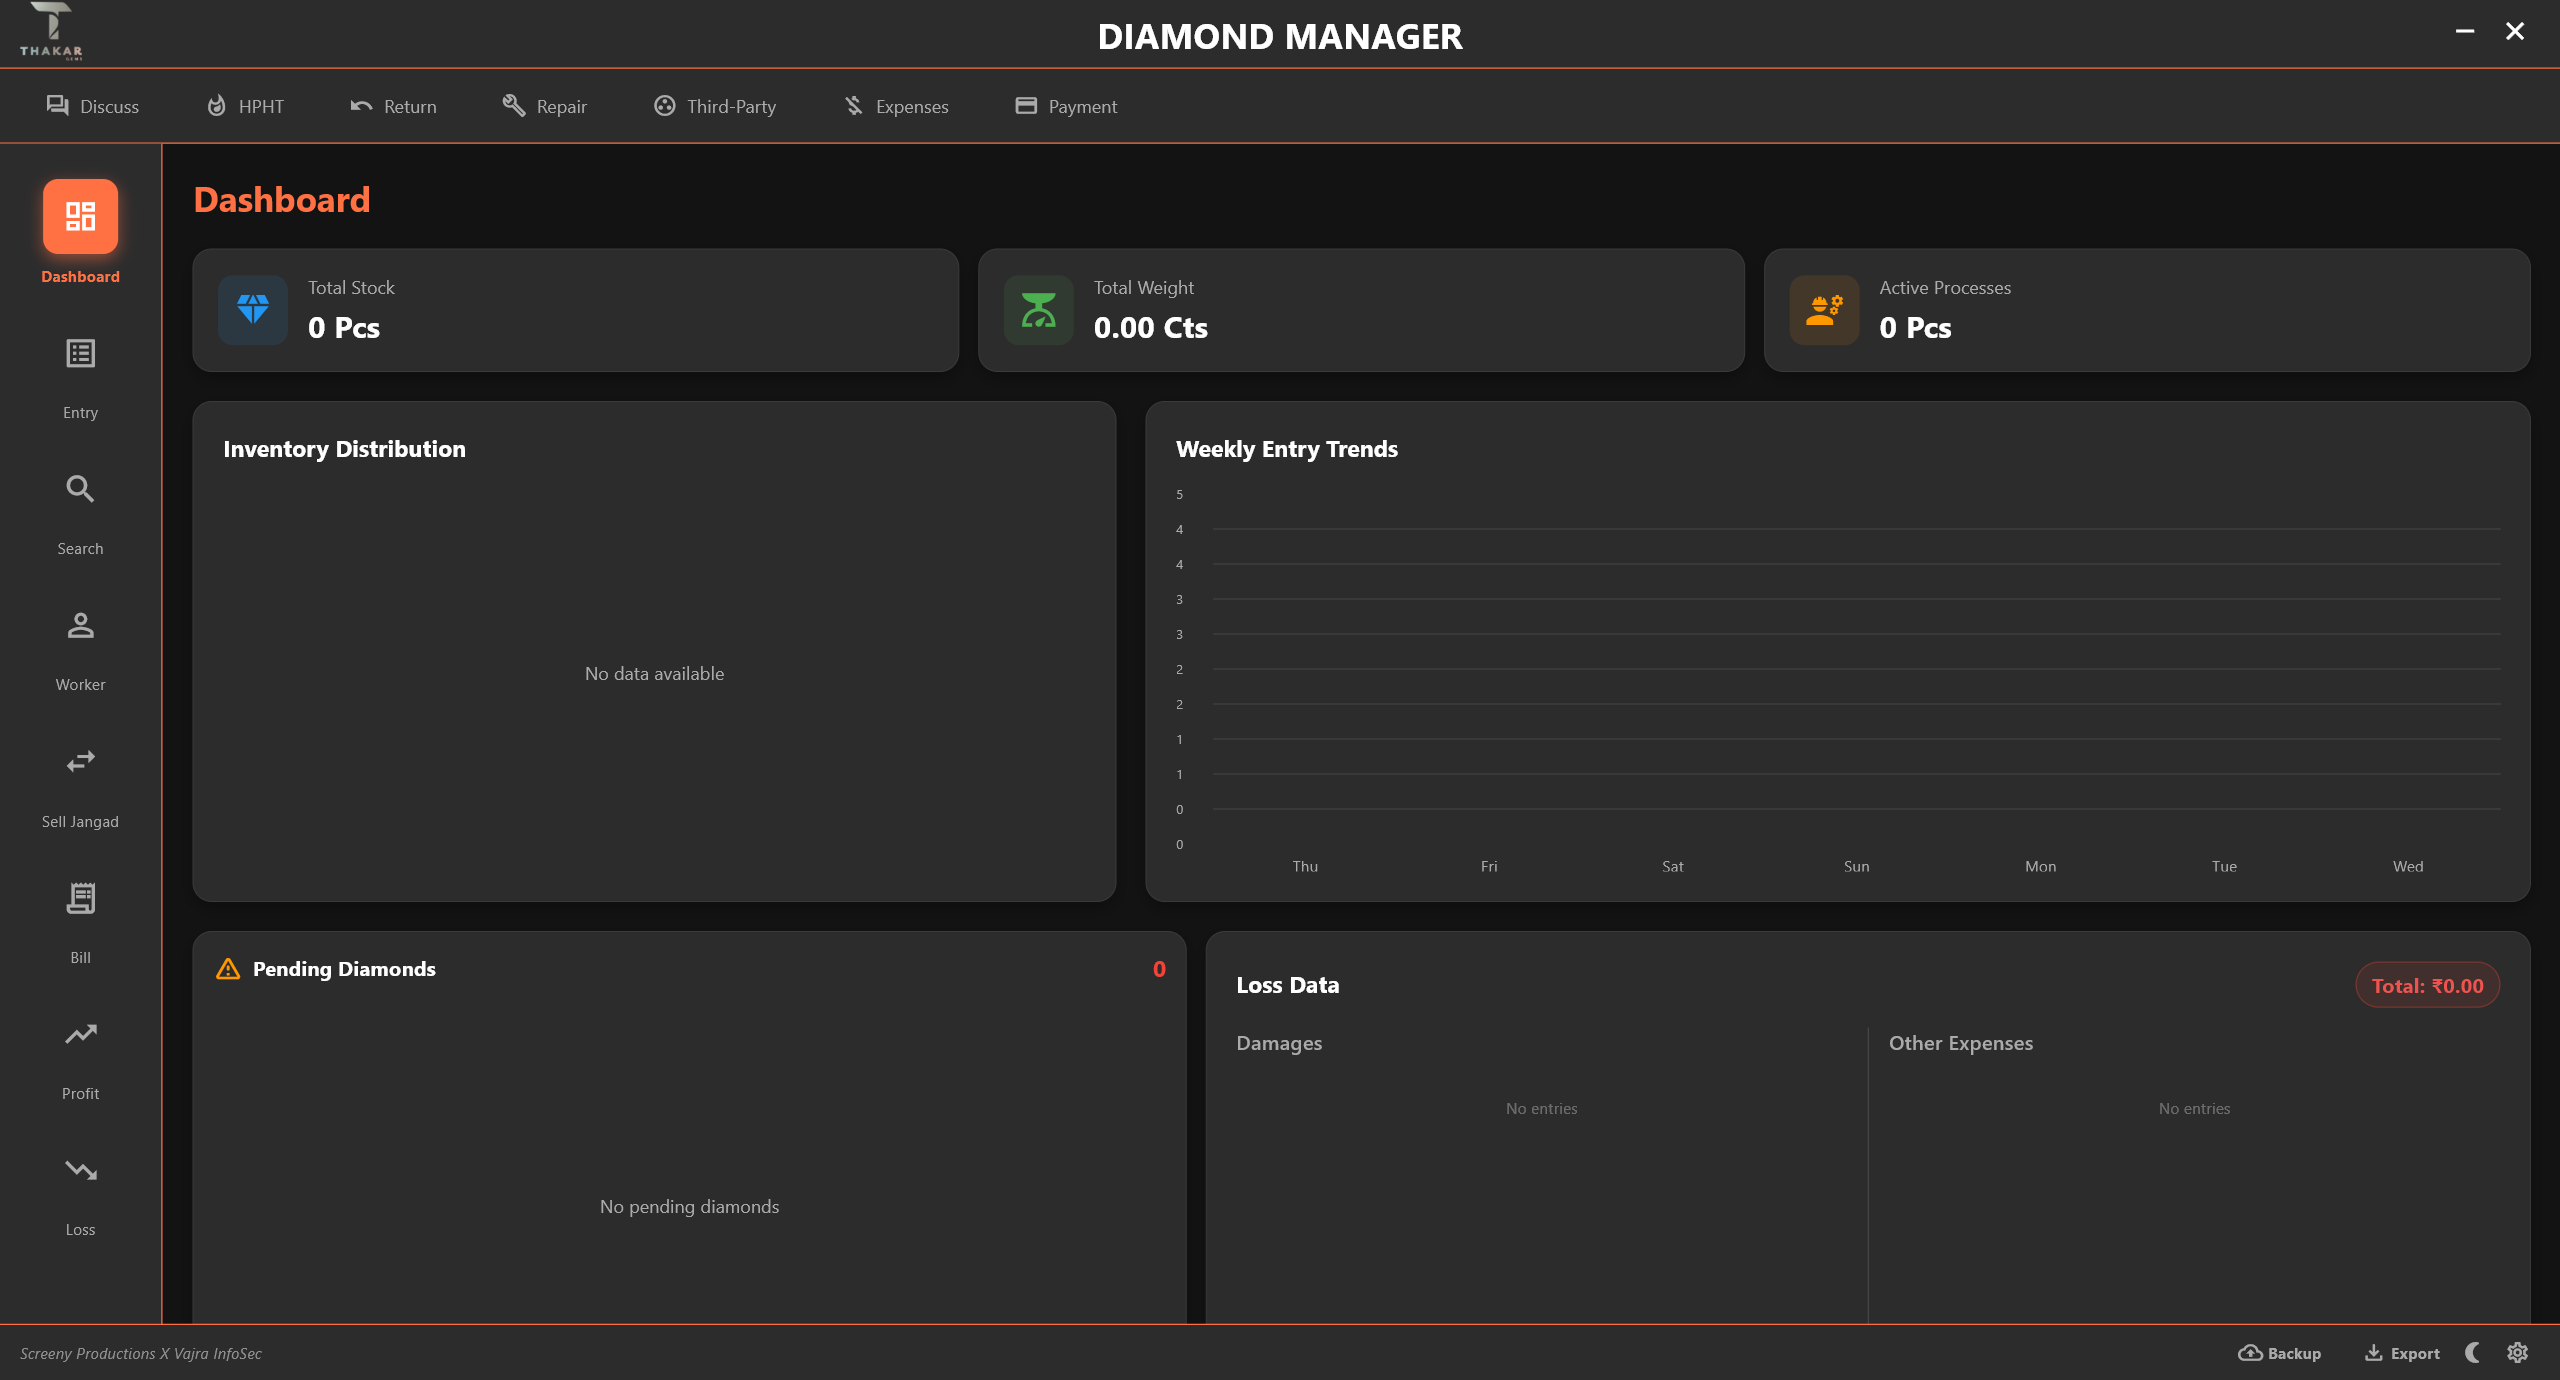This screenshot has height=1380, width=2560.
Task: Click the HPHT flame icon
Action: (216, 105)
